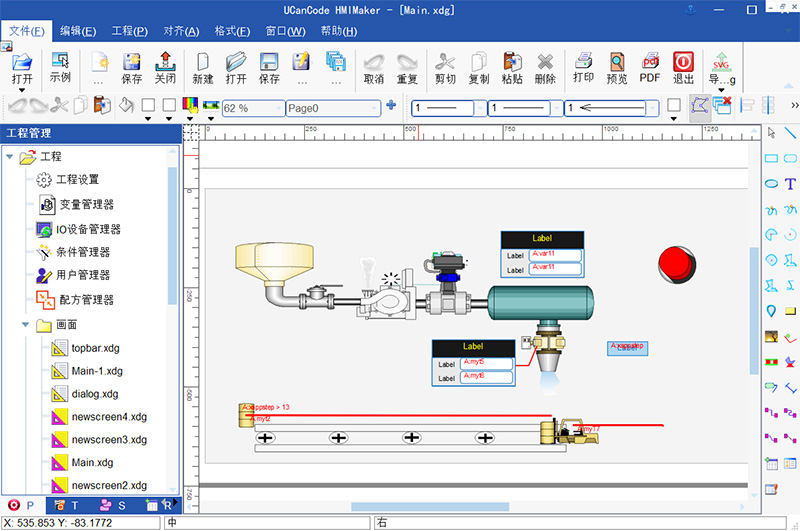
Task: Select the diagonal line drawing tool
Action: point(790,132)
